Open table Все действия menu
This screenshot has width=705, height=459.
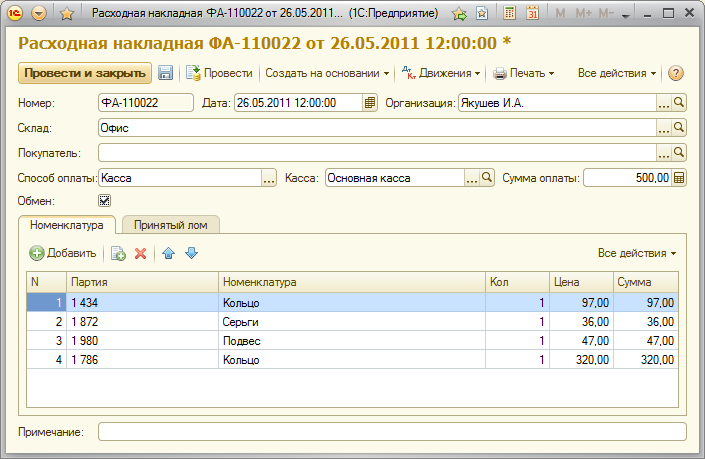point(637,253)
